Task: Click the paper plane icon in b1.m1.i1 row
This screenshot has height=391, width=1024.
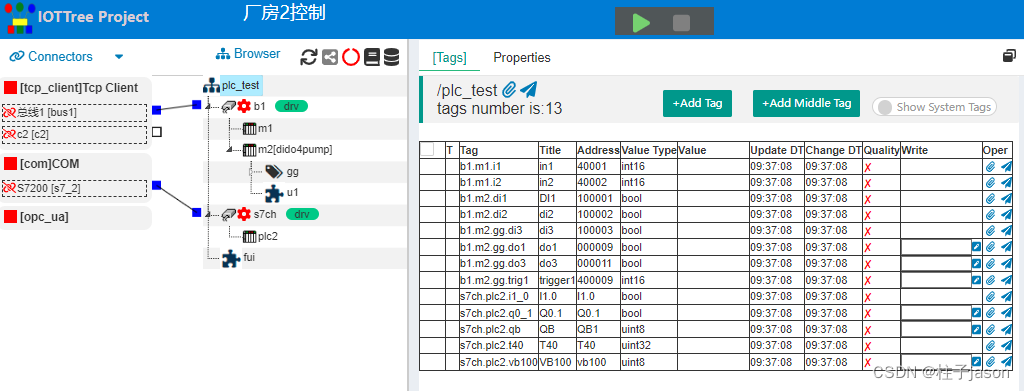Action: point(1006,166)
